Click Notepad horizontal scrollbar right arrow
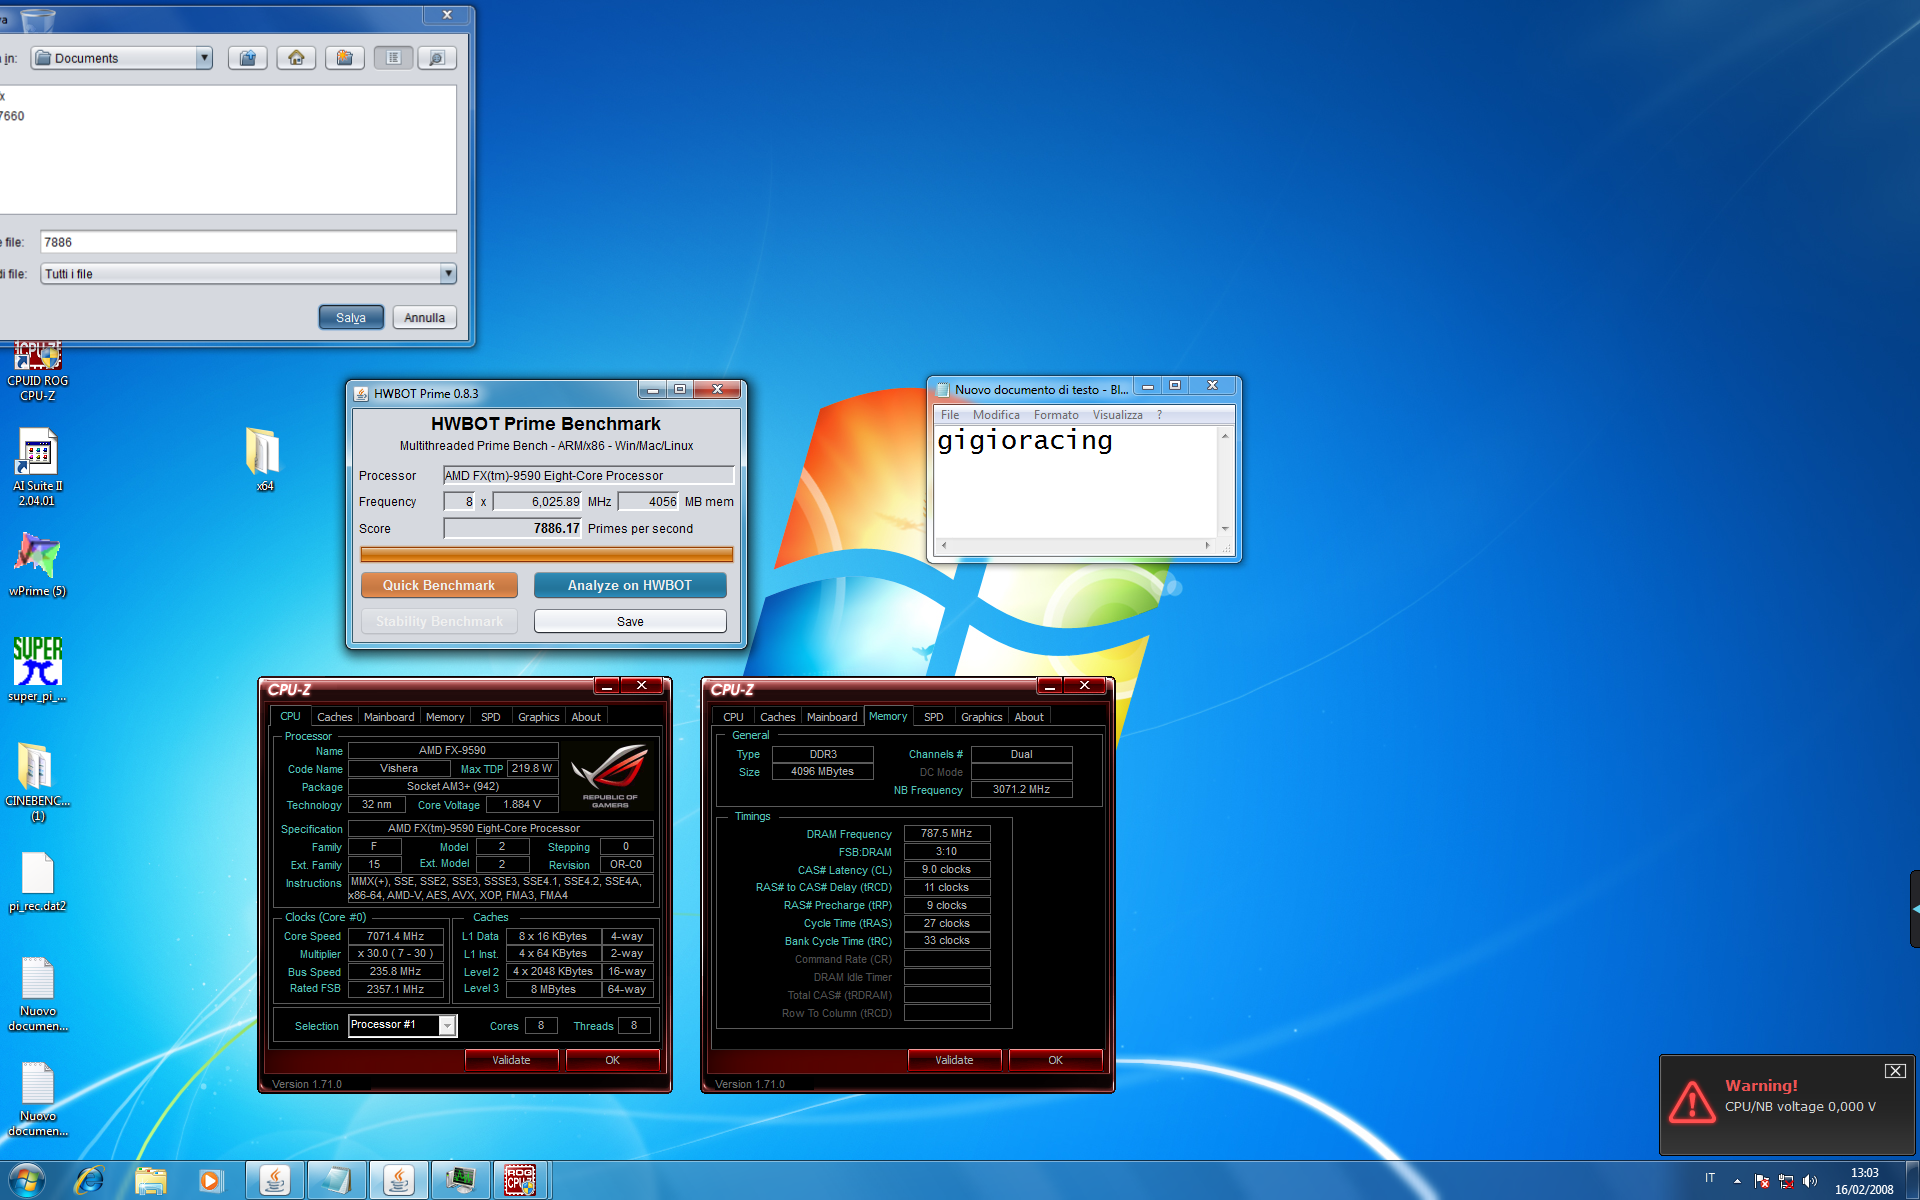Screen dimensions: 1920x1200 coord(1208,546)
